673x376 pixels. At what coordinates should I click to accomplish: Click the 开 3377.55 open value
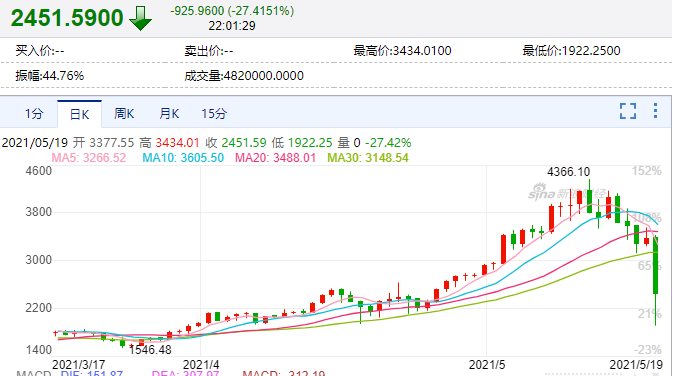coord(103,143)
